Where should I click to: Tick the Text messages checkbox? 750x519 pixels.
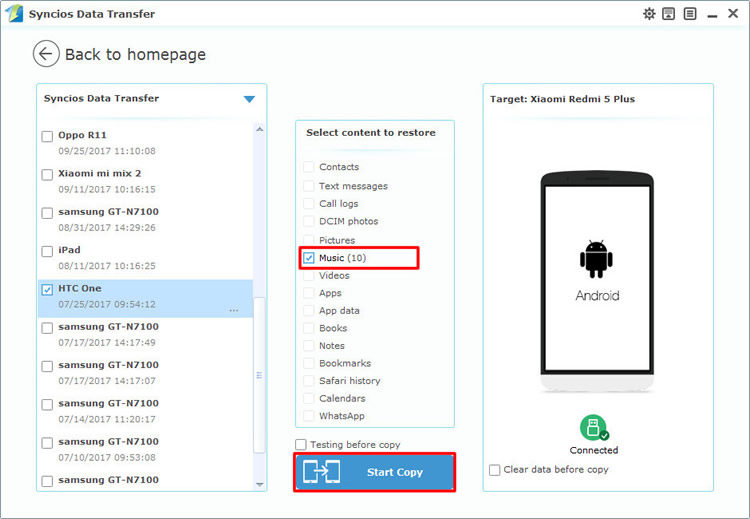tap(309, 186)
